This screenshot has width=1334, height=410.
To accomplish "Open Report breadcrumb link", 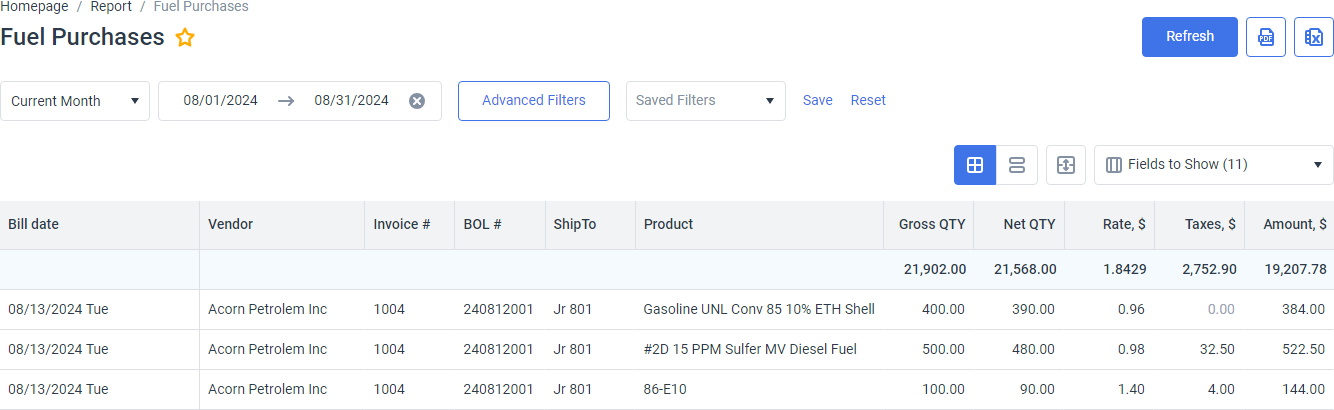I will point(111,7).
